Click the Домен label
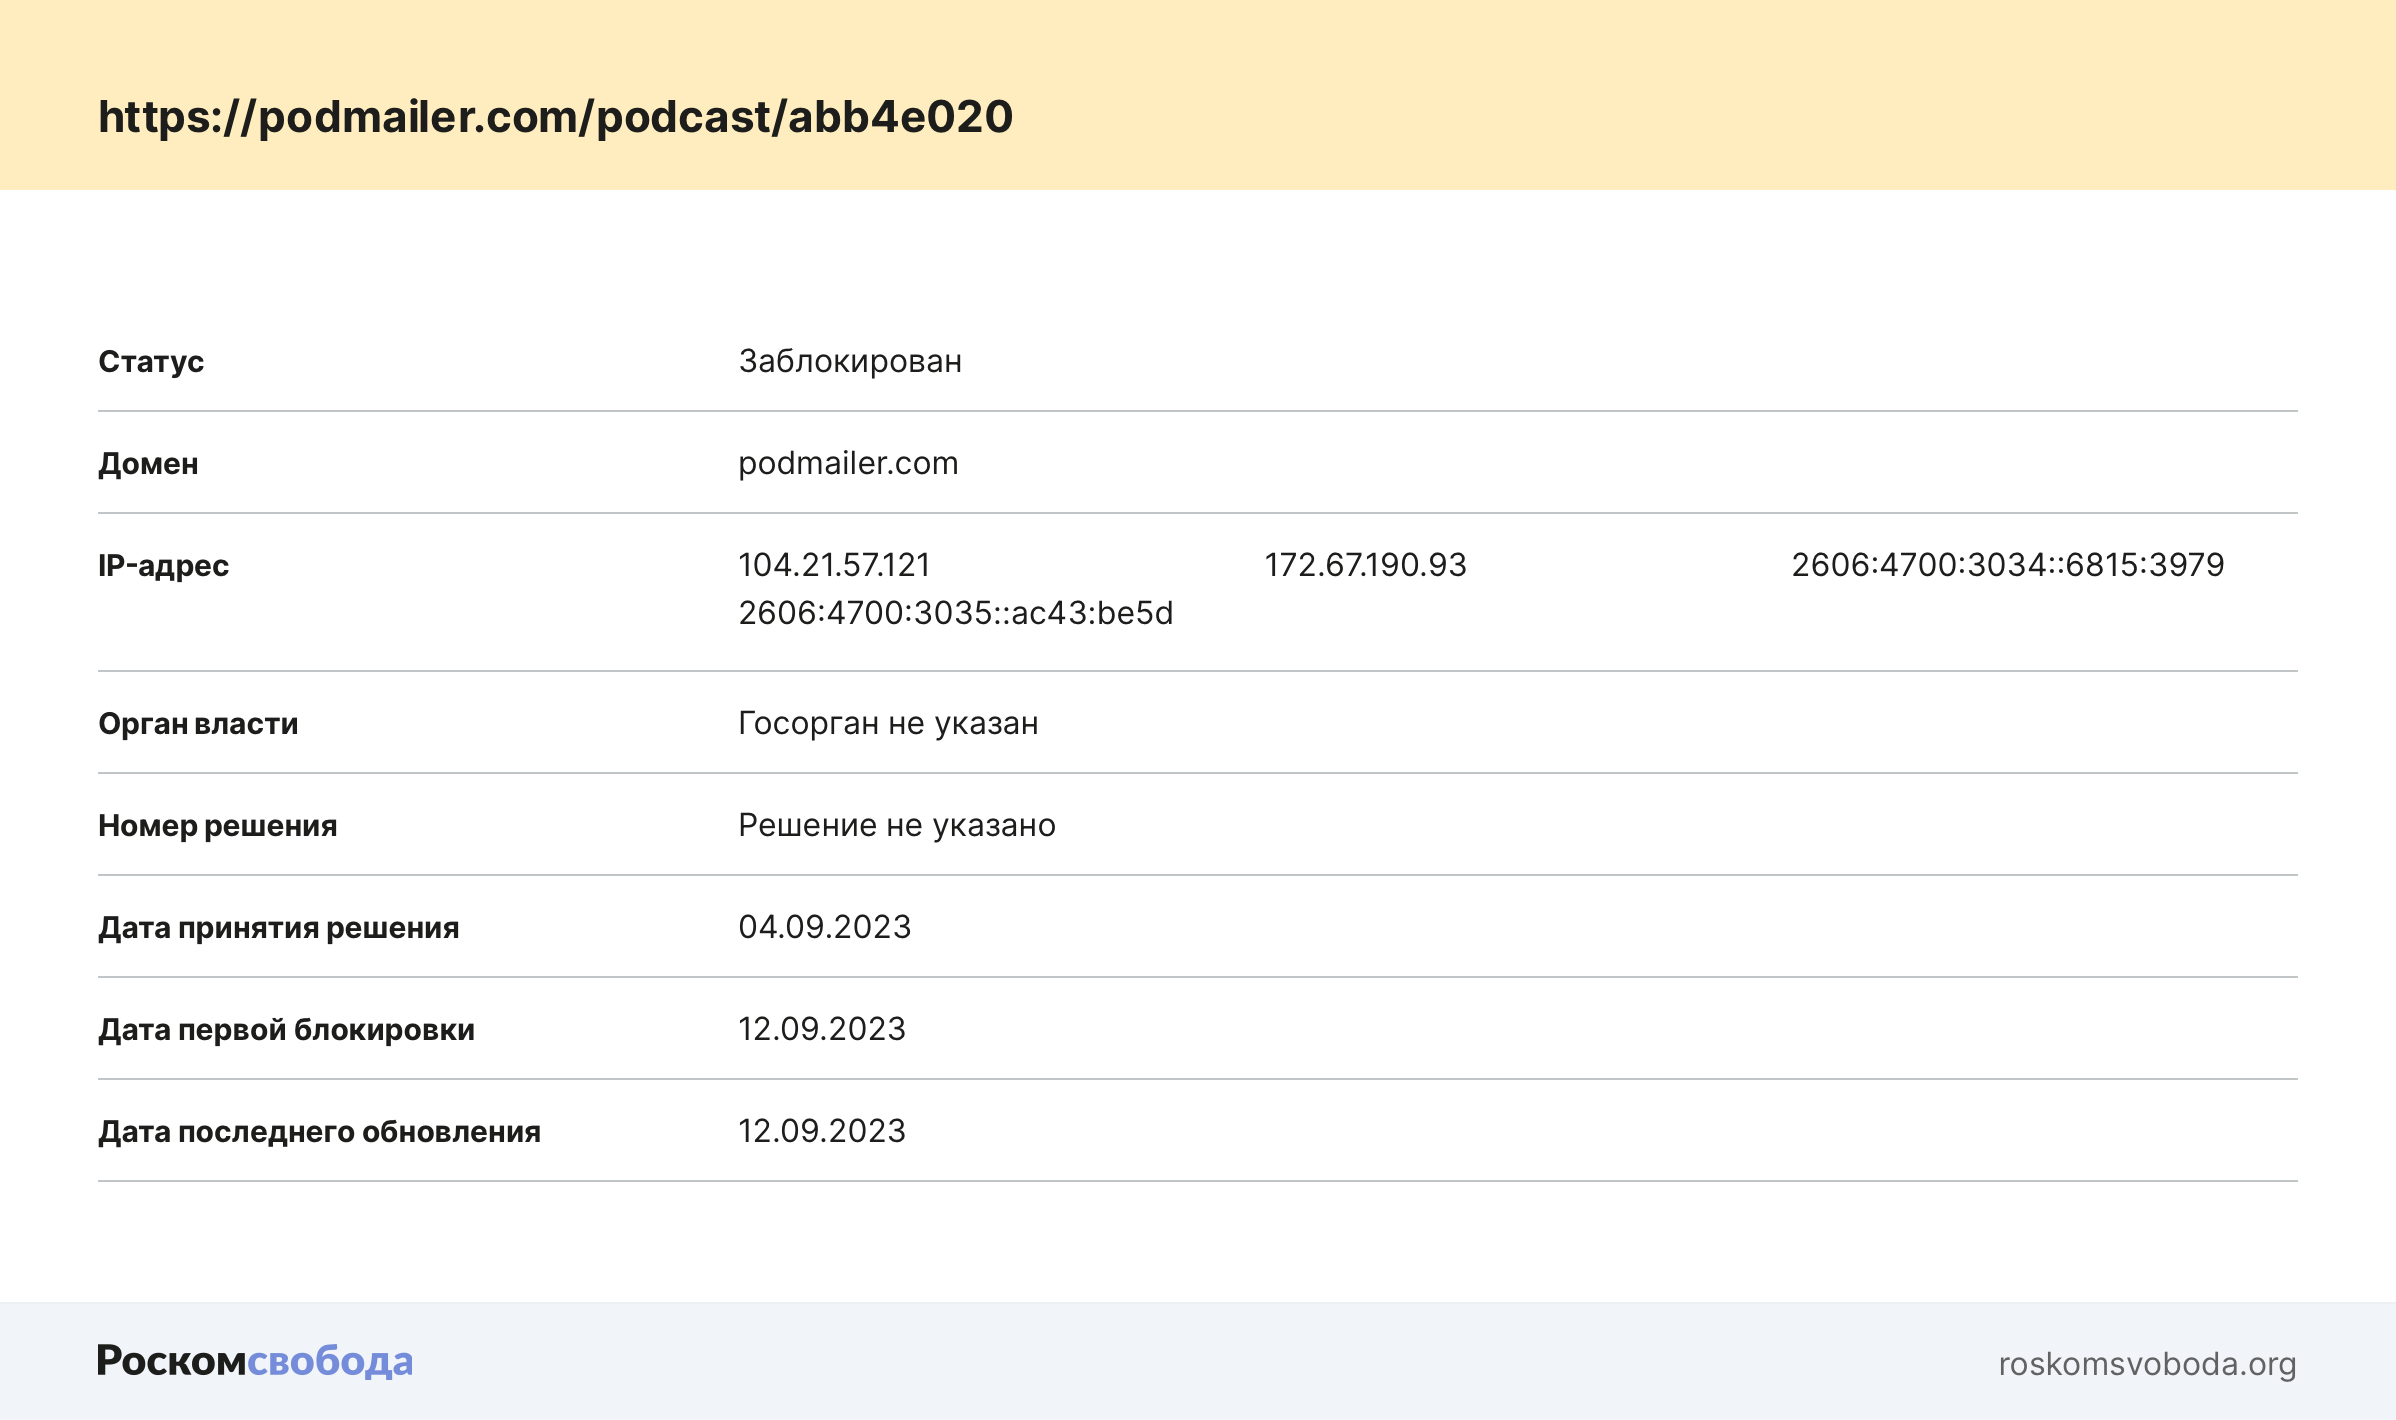 coord(148,463)
